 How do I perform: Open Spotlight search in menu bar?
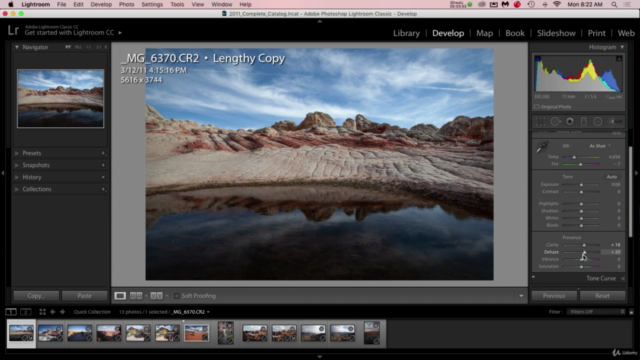614,4
